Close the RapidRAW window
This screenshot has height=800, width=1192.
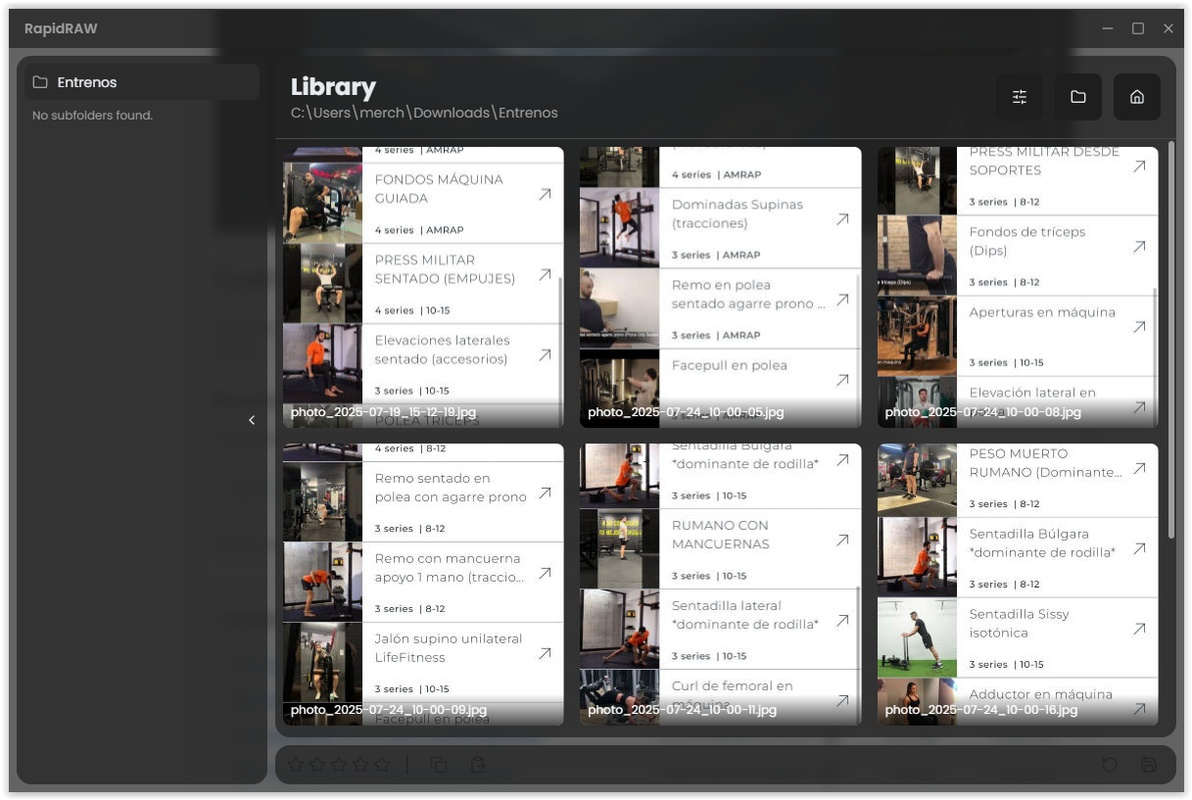[x=1168, y=28]
